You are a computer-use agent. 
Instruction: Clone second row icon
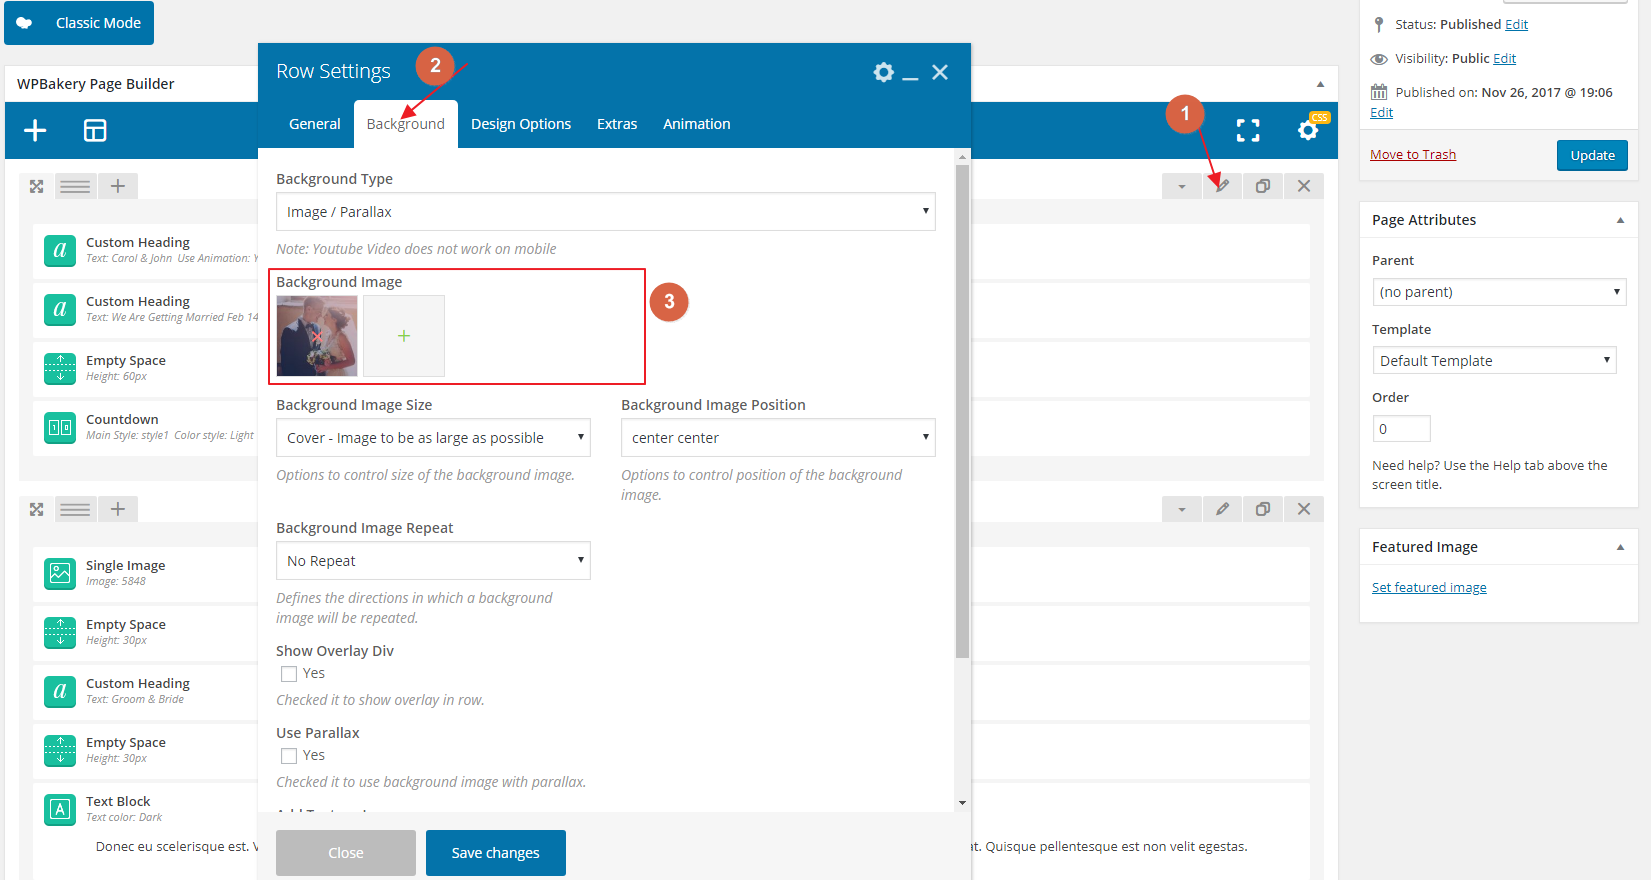[1263, 509]
